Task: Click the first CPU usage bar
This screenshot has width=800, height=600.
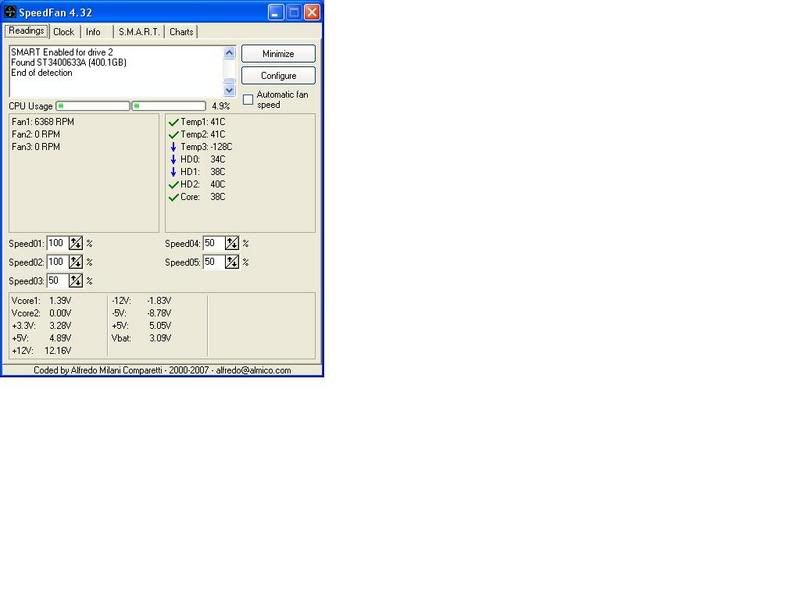Action: [x=92, y=106]
